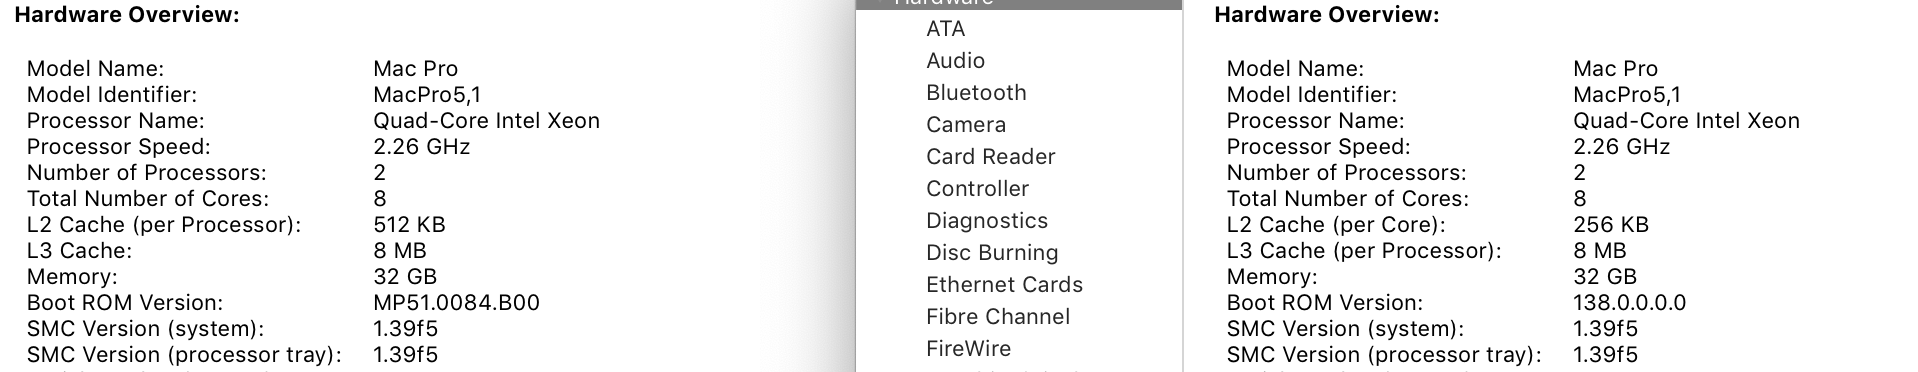Click the plain 'L3 Cache:' label

(79, 251)
